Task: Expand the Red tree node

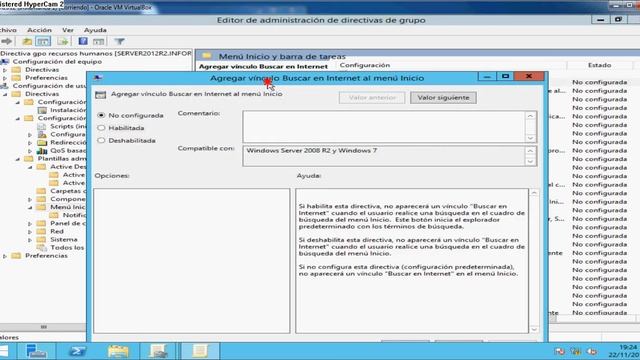Action: [30, 231]
